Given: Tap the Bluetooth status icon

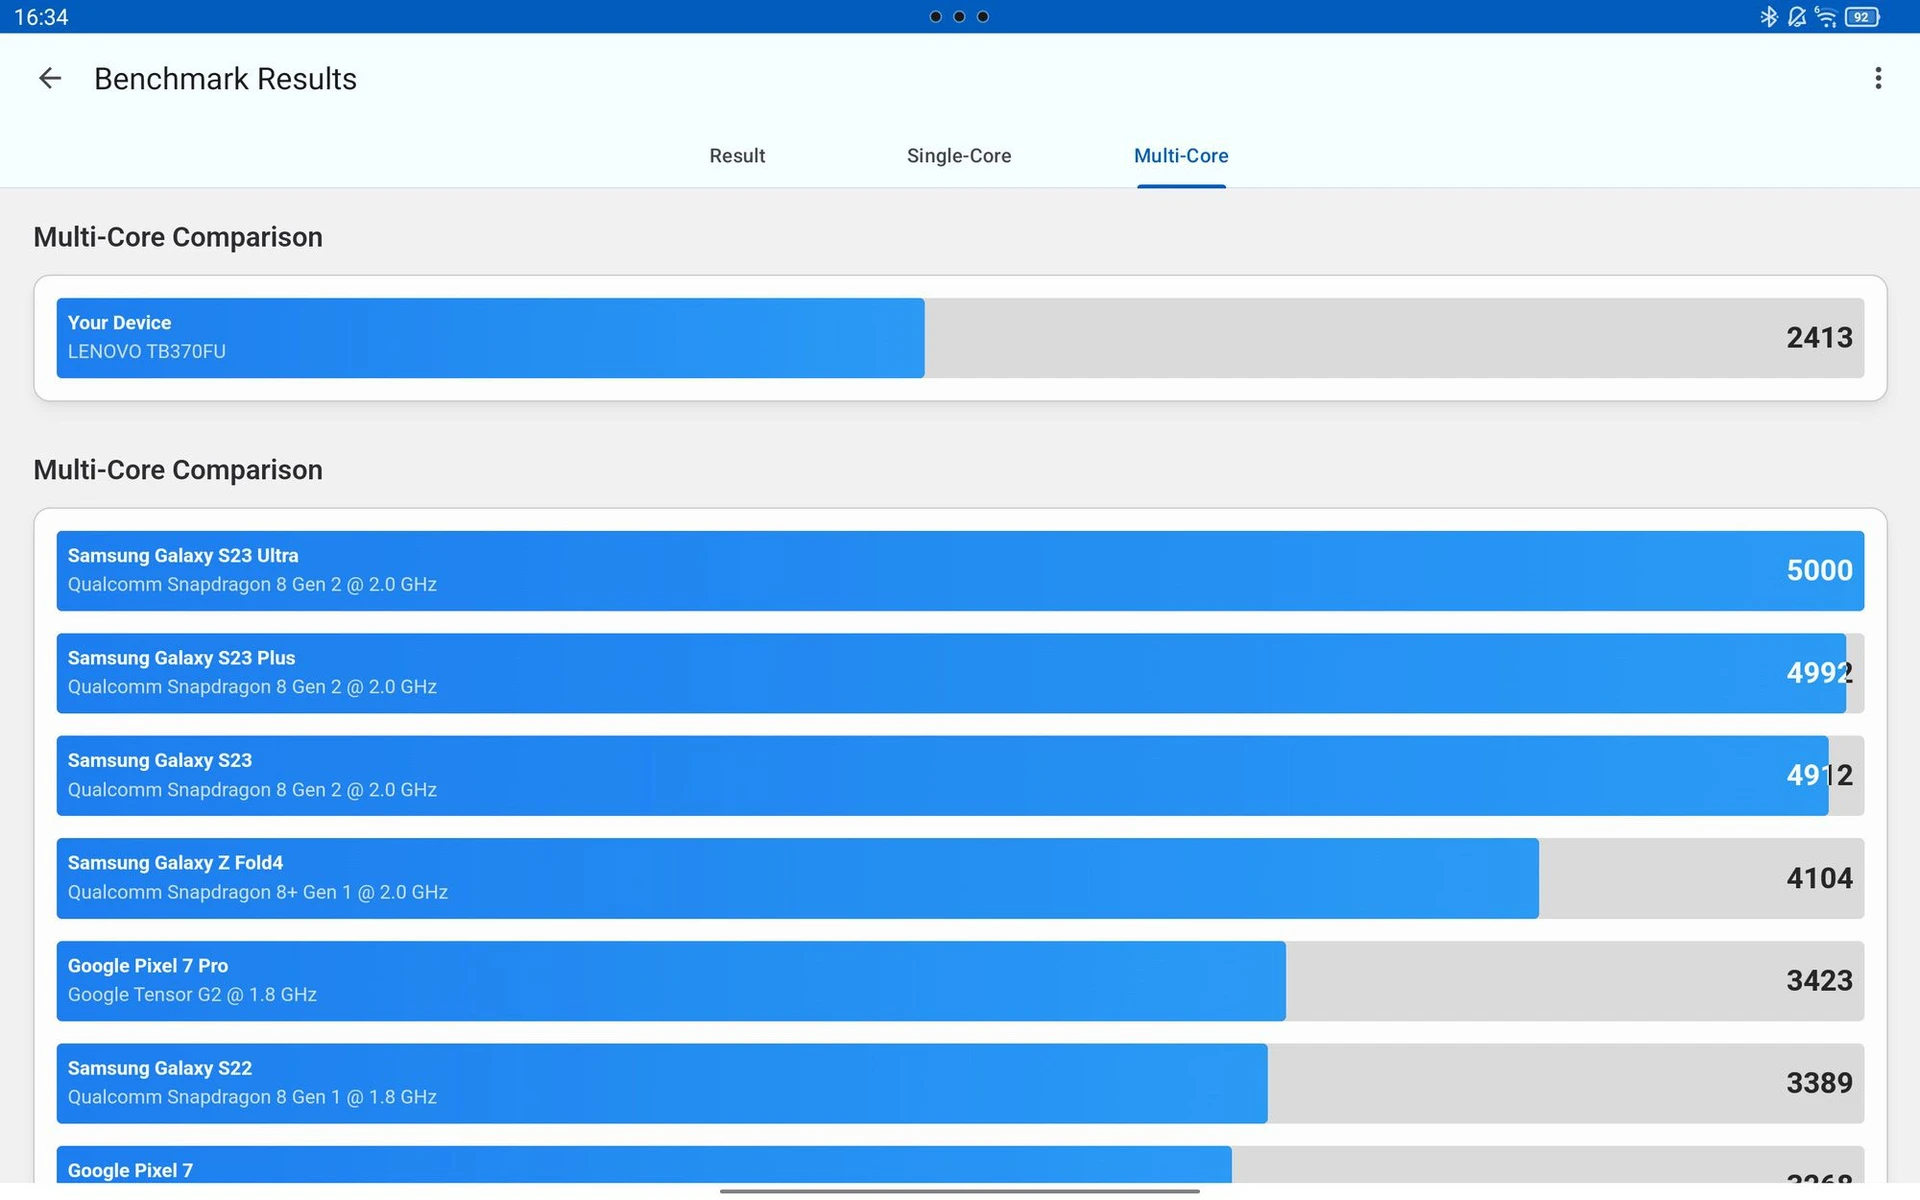Looking at the screenshot, I should 1768,17.
